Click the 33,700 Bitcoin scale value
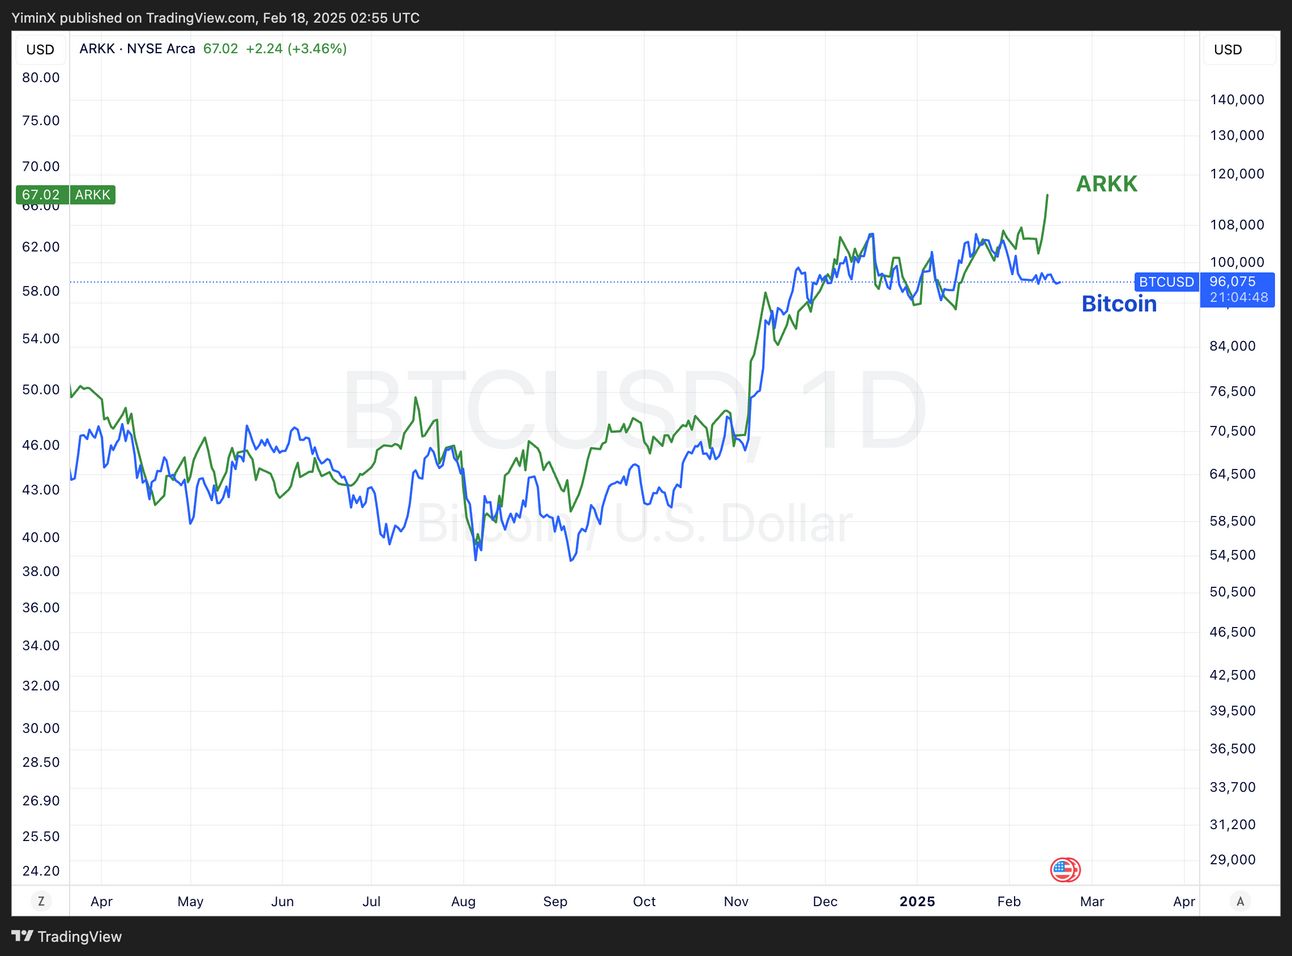Viewport: 1292px width, 956px height. [1233, 787]
